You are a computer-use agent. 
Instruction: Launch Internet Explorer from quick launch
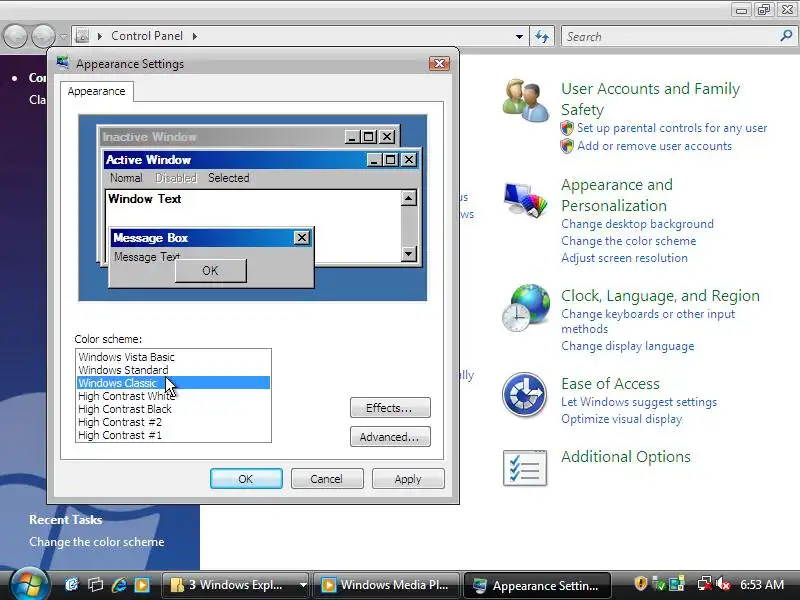[x=119, y=585]
